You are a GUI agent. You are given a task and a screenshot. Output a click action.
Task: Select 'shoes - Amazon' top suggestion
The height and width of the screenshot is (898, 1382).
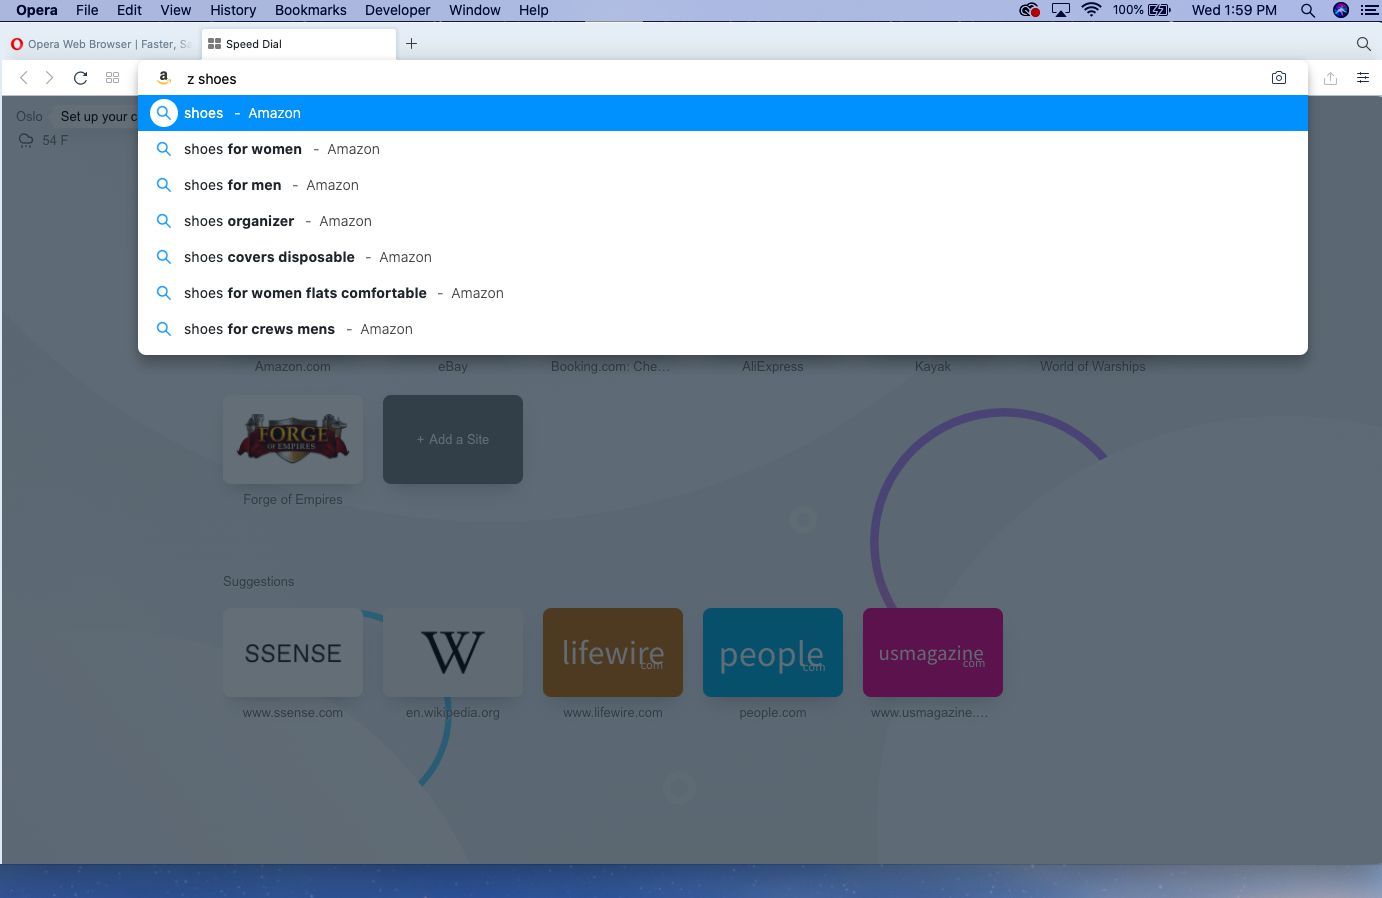click(723, 113)
